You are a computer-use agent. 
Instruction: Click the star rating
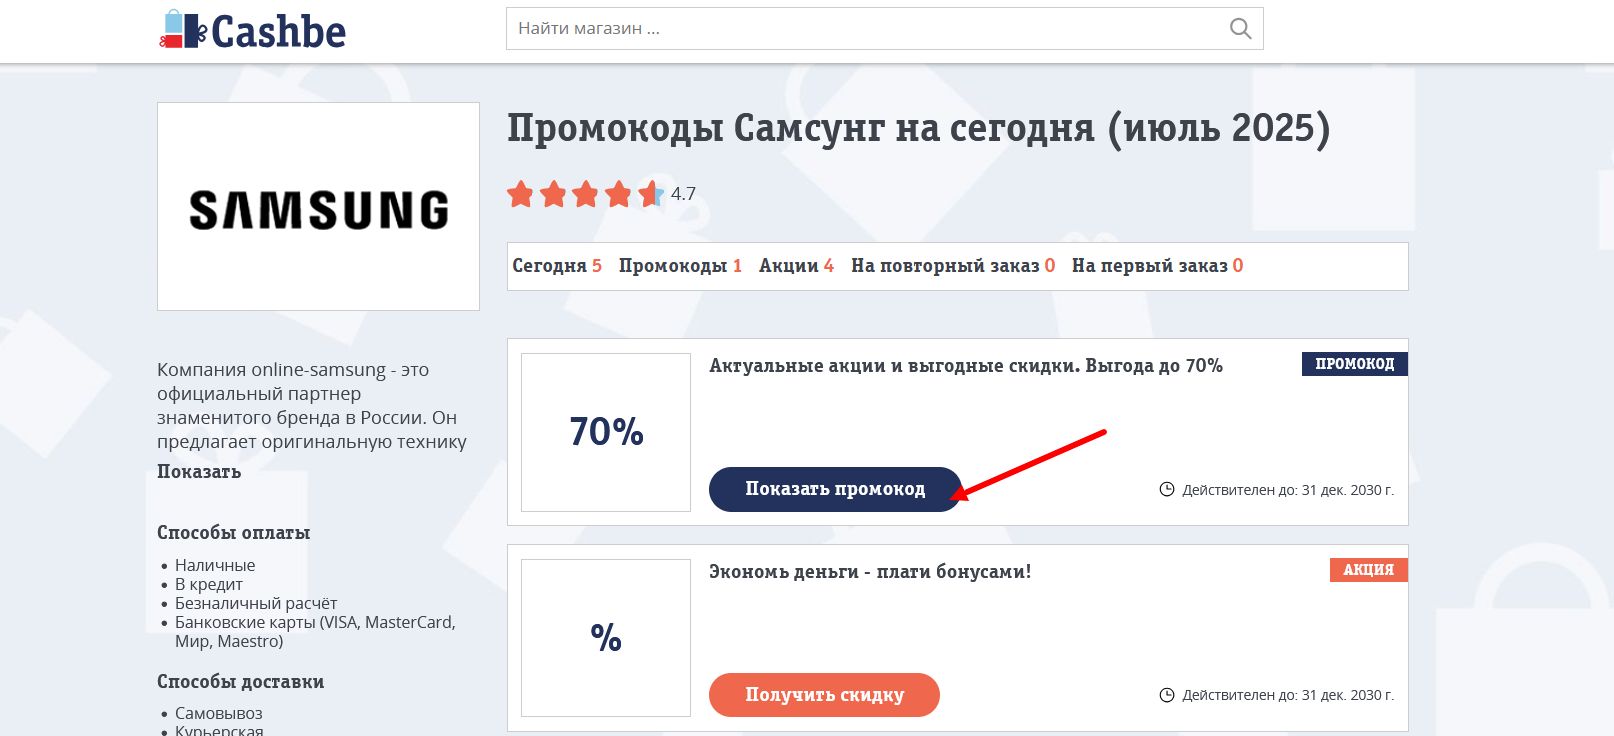585,194
